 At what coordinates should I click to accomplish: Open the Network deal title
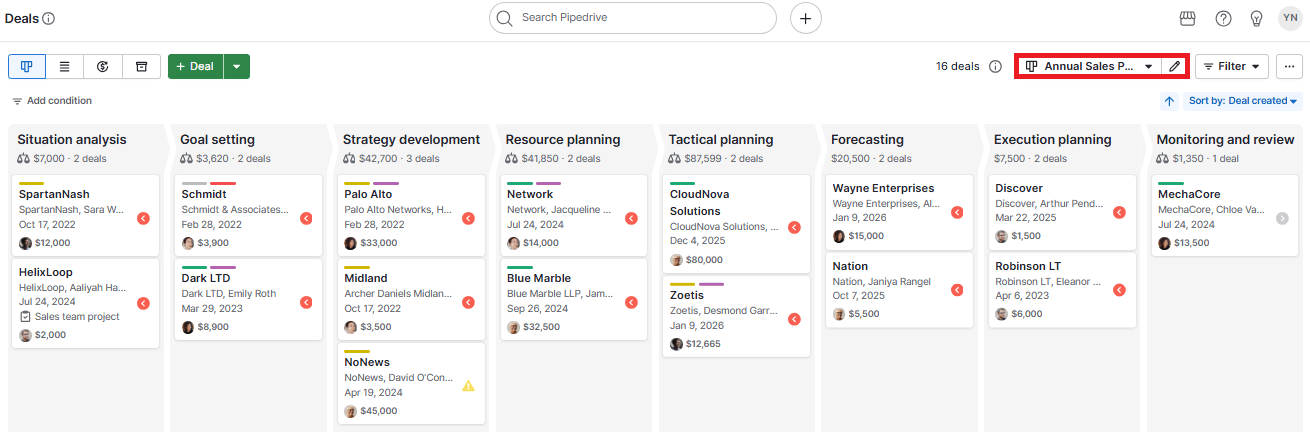[x=530, y=194]
